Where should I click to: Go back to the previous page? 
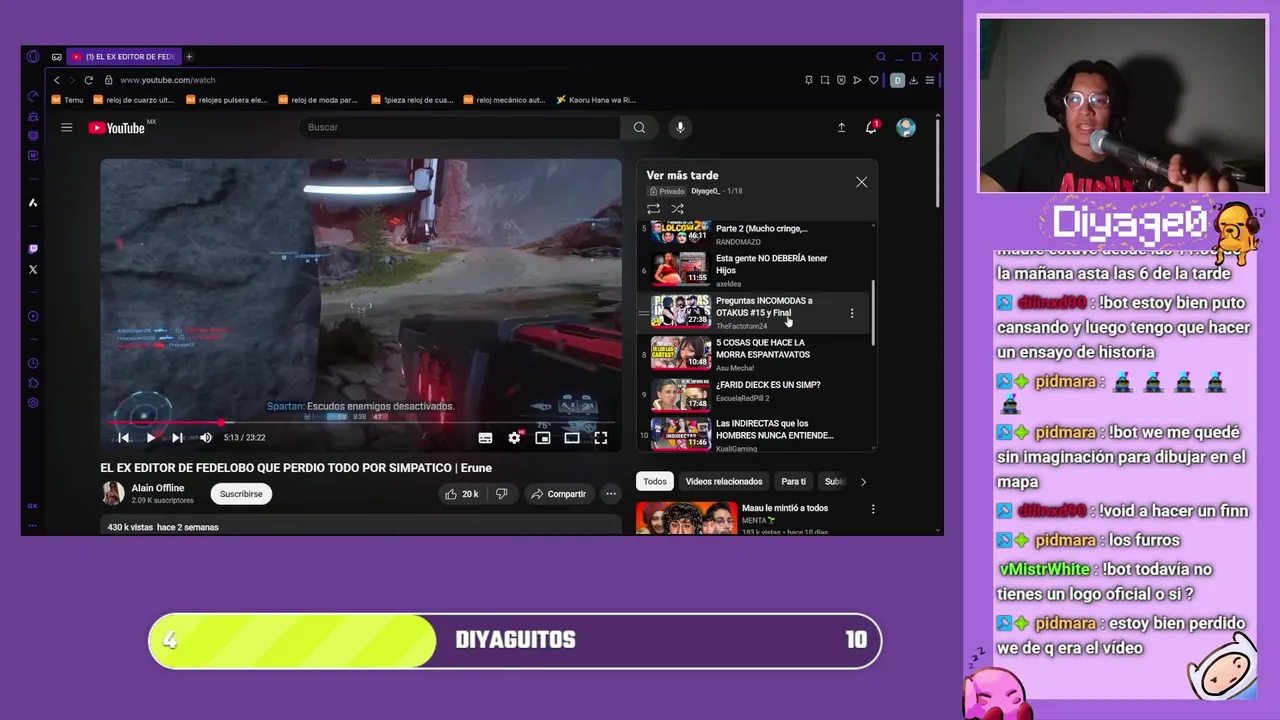coord(57,80)
